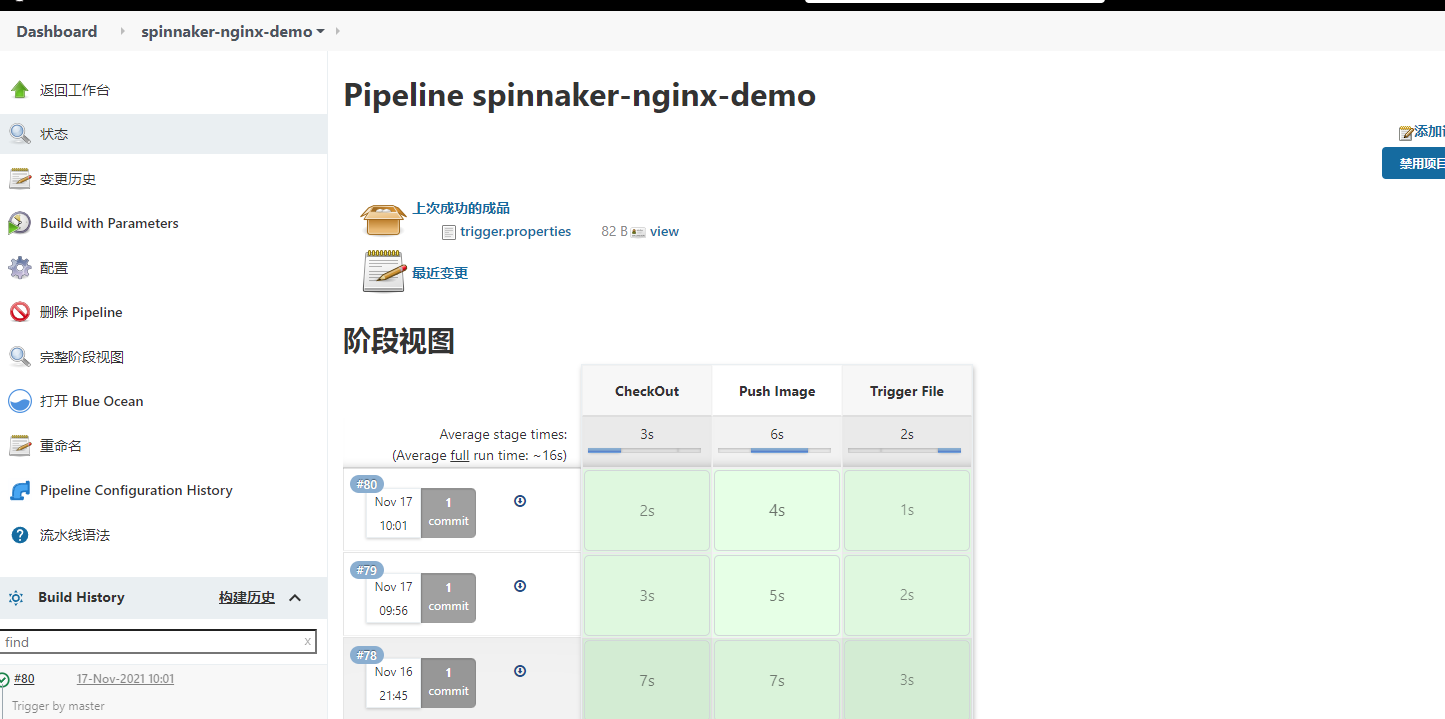Open 变更历史 from the sidebar
Screen dimensions: 1445x719
tap(68, 179)
